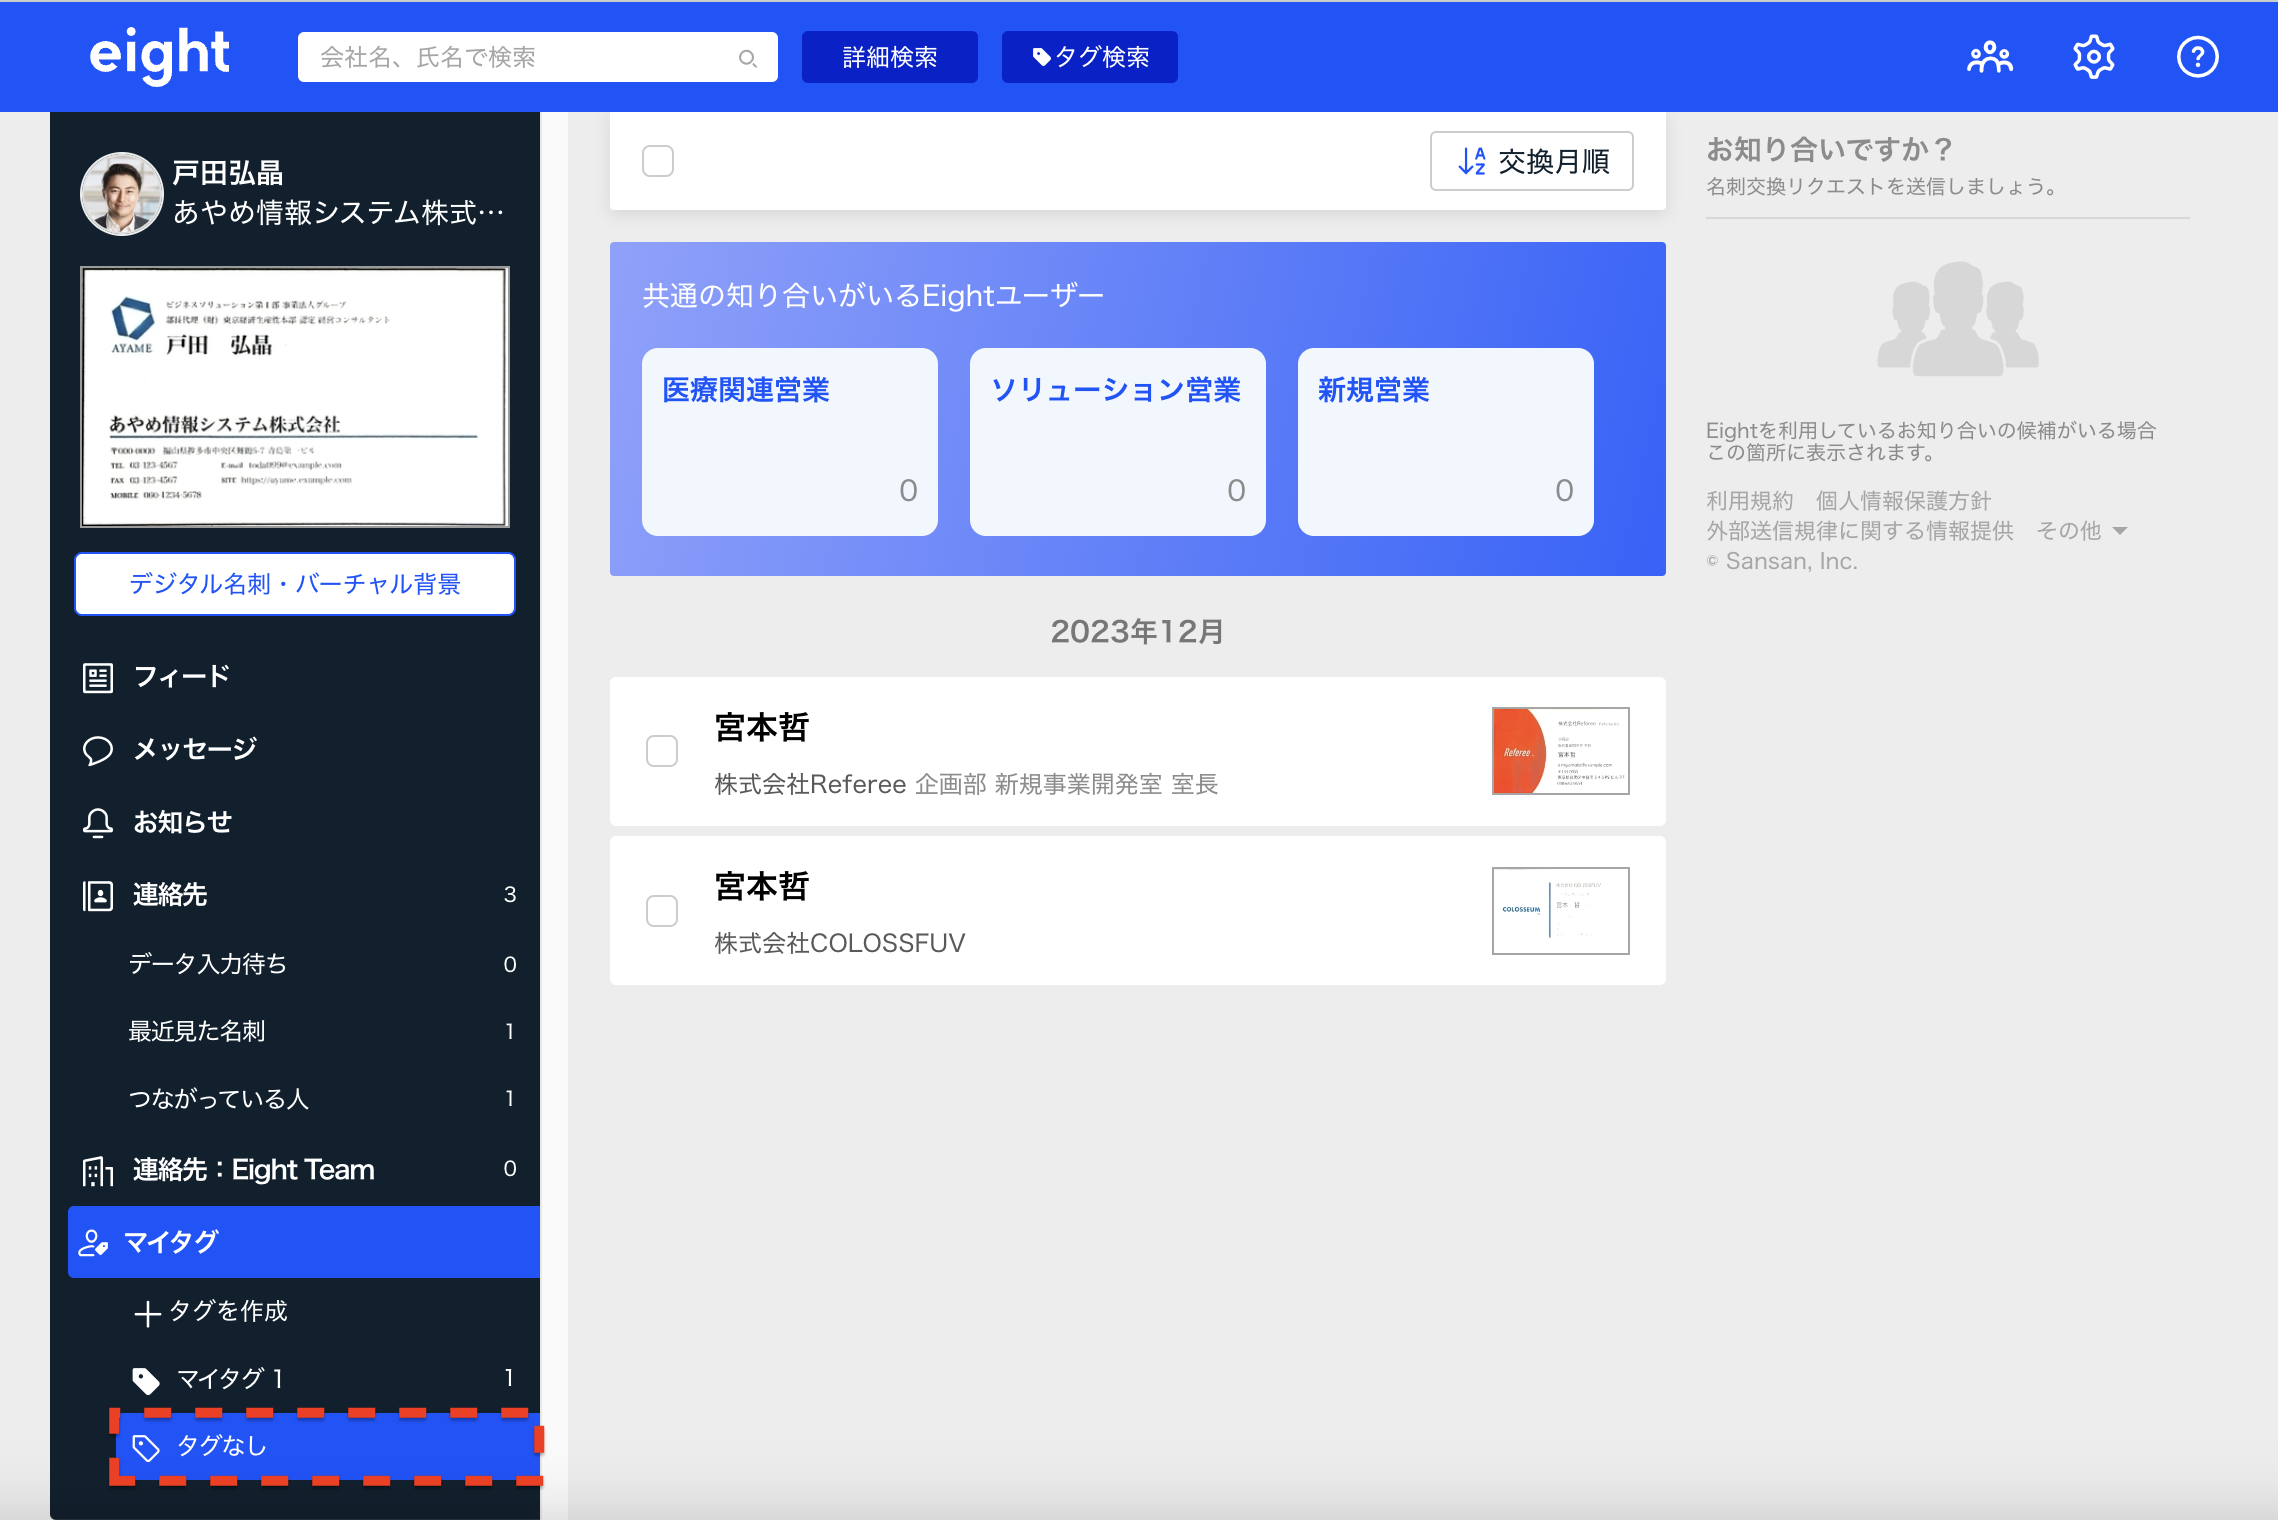Open お知らせ notifications from the sidebar
Image resolution: width=2278 pixels, height=1520 pixels.
pos(182,822)
